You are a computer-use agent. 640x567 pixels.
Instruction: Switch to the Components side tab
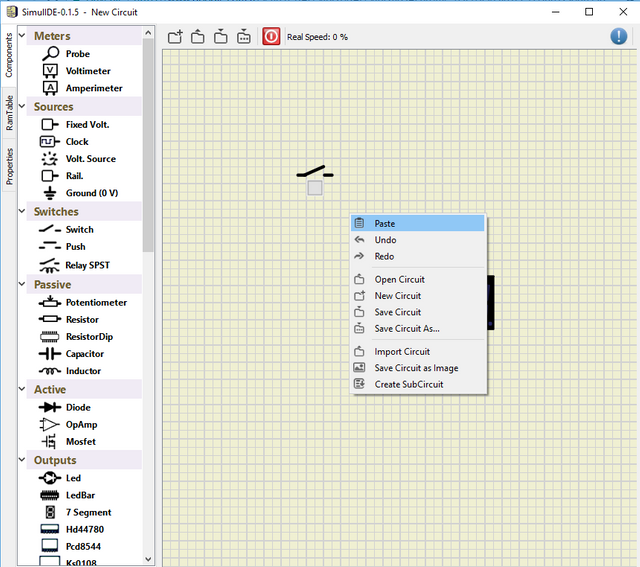point(9,56)
